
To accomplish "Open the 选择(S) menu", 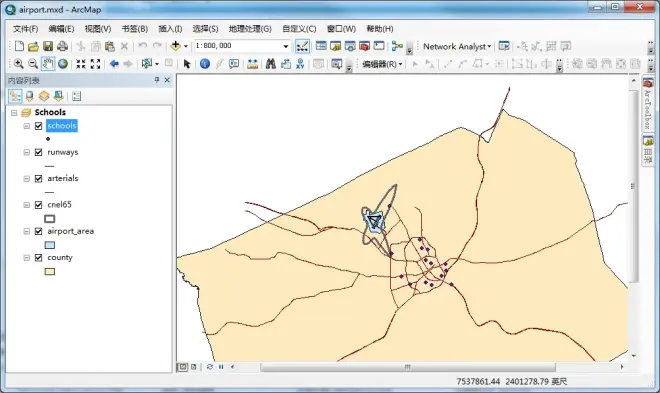I will [x=205, y=29].
